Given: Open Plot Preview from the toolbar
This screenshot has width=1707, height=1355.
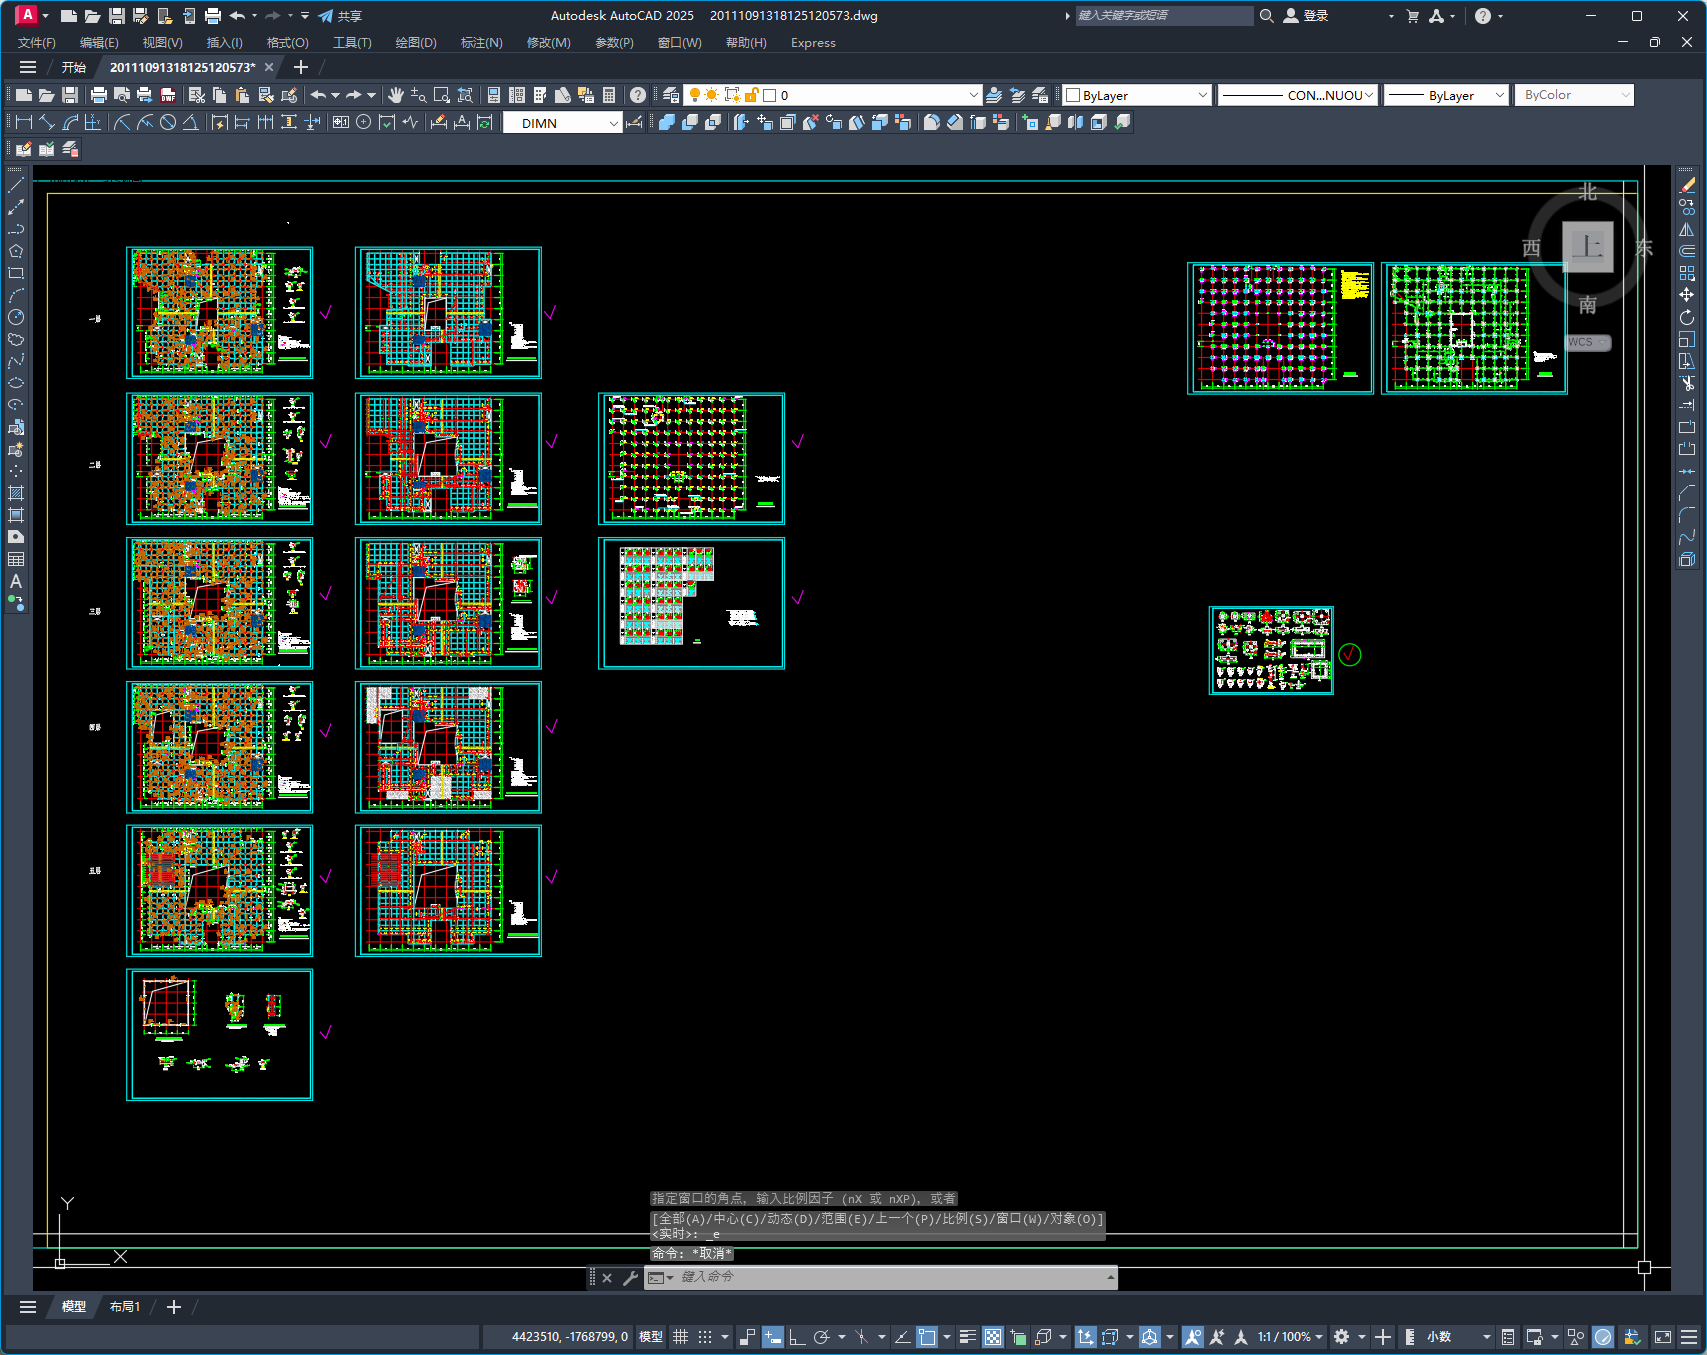Looking at the screenshot, I should pos(121,95).
